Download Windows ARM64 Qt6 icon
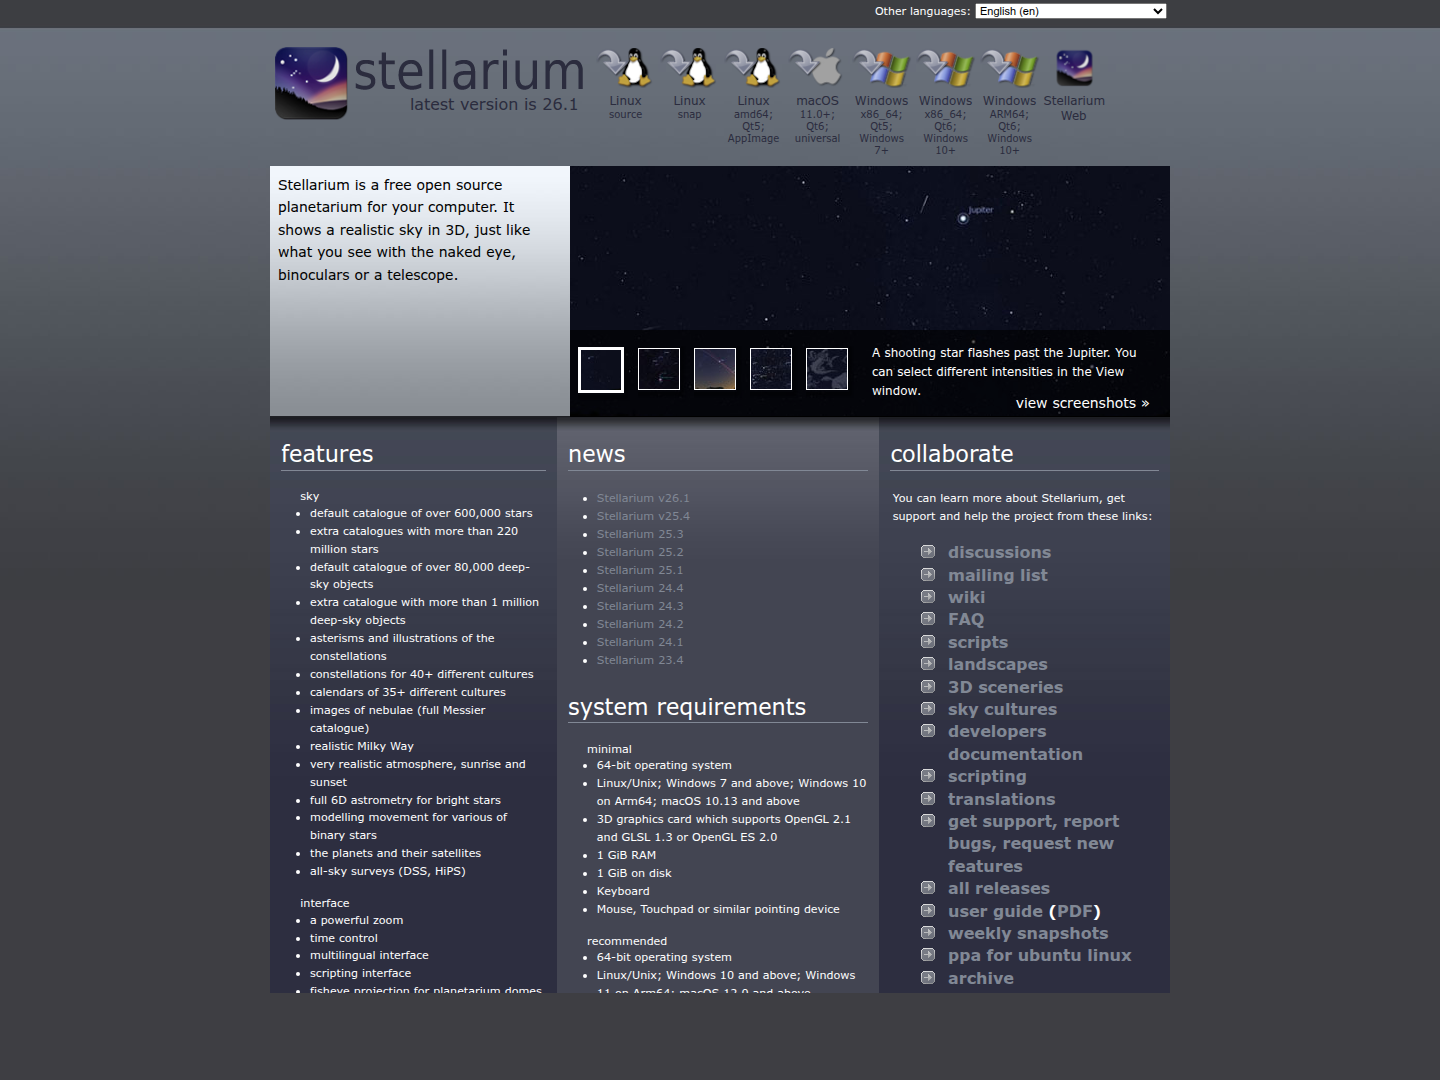 tap(1009, 68)
